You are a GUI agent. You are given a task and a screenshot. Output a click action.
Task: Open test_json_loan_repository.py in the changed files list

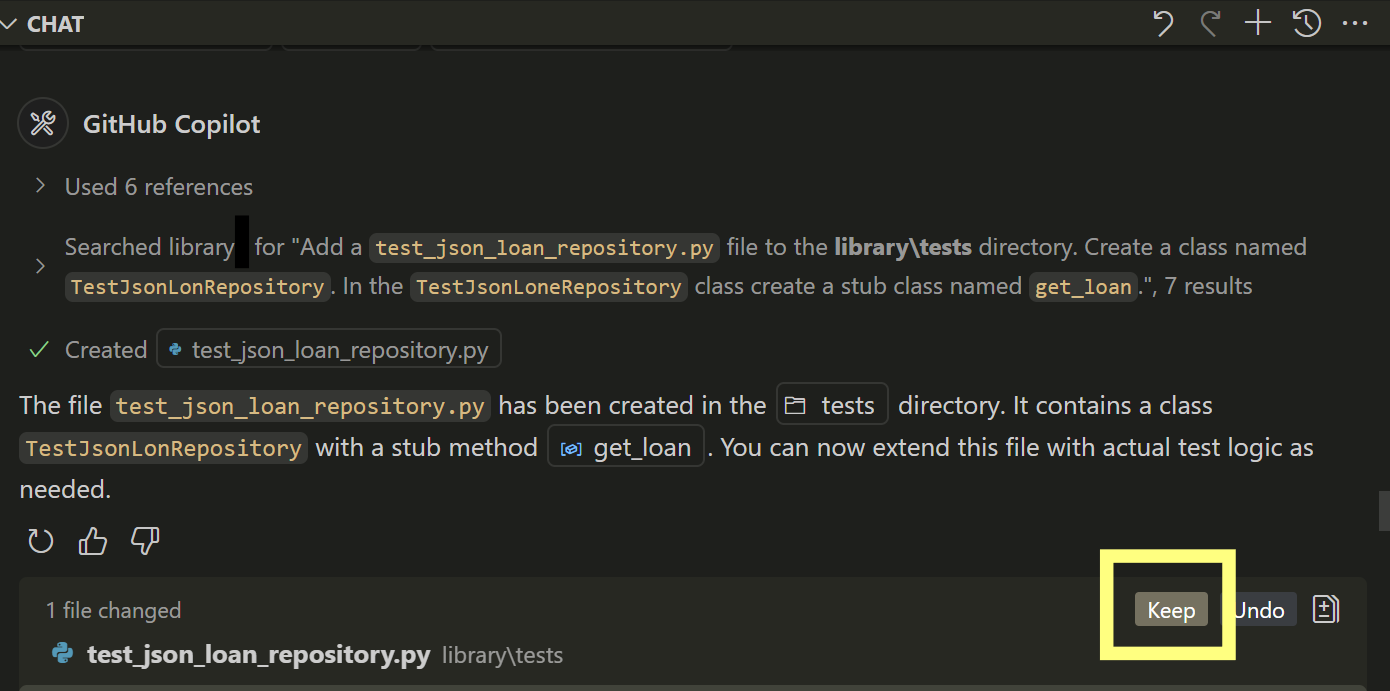point(259,655)
